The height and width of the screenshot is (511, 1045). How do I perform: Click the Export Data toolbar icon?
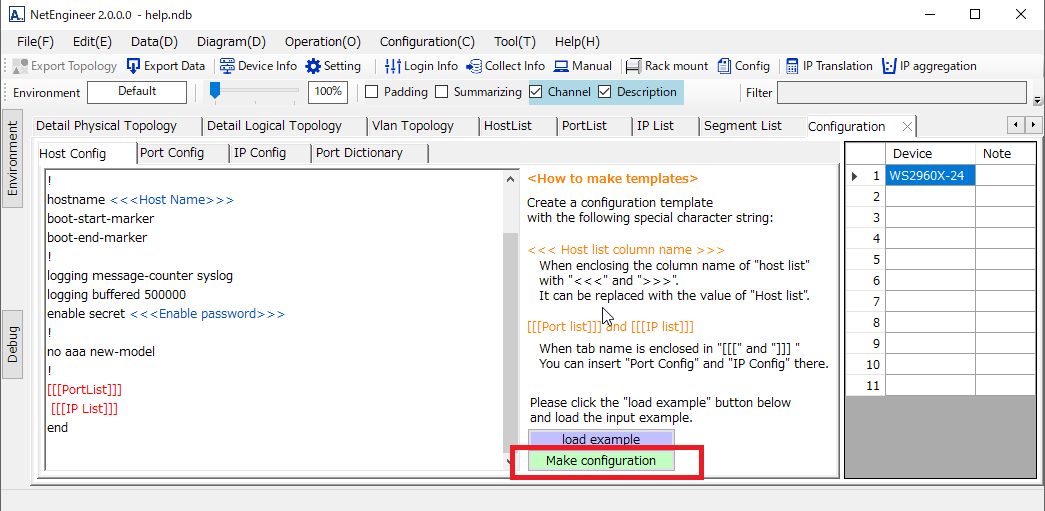tap(134, 66)
